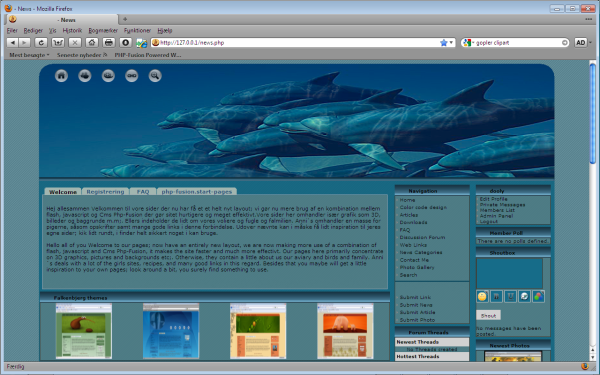Click the Shoutbox message text area
This screenshot has height=375, width=600.
pos(509,273)
